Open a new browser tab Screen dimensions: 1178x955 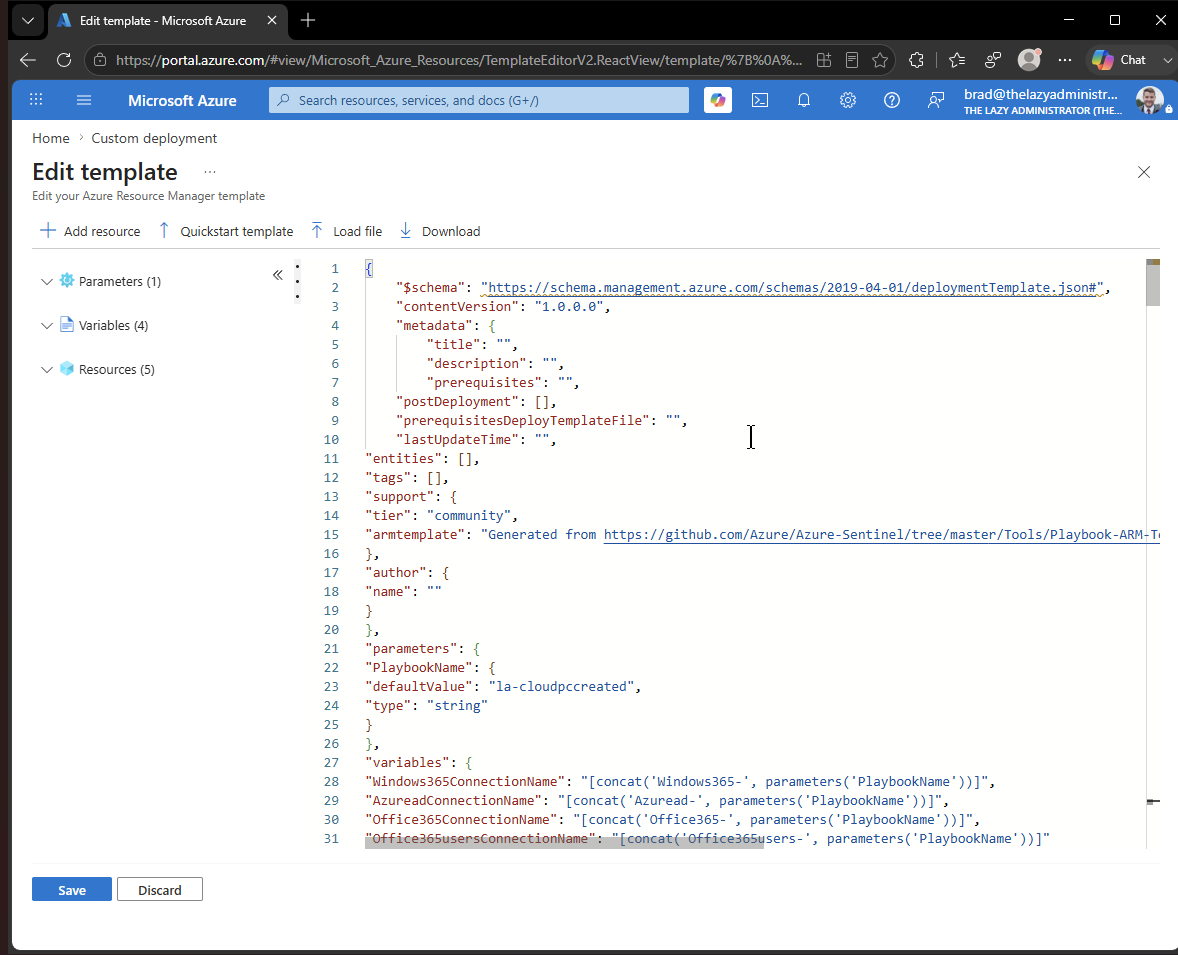pos(308,20)
